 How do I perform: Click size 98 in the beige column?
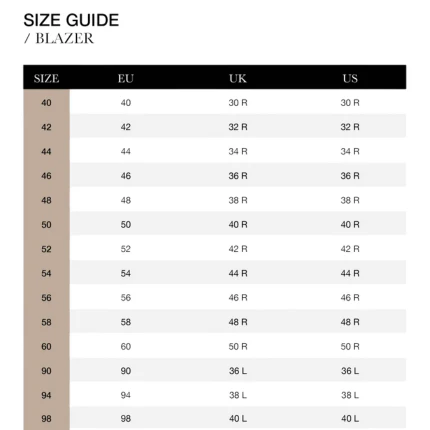(46, 419)
